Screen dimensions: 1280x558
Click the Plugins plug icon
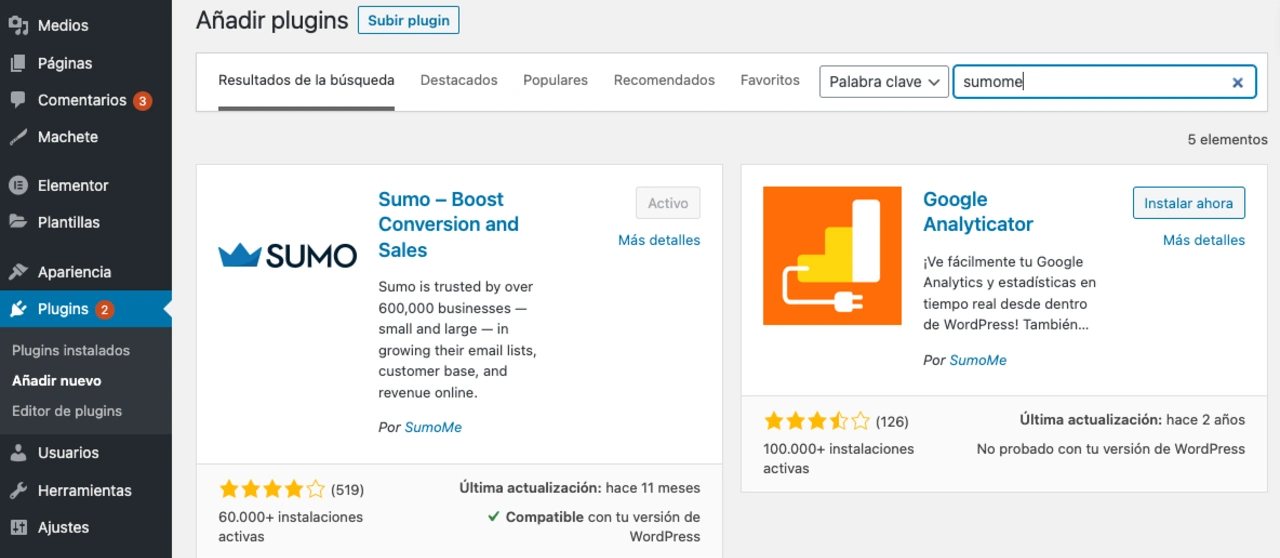pos(18,309)
